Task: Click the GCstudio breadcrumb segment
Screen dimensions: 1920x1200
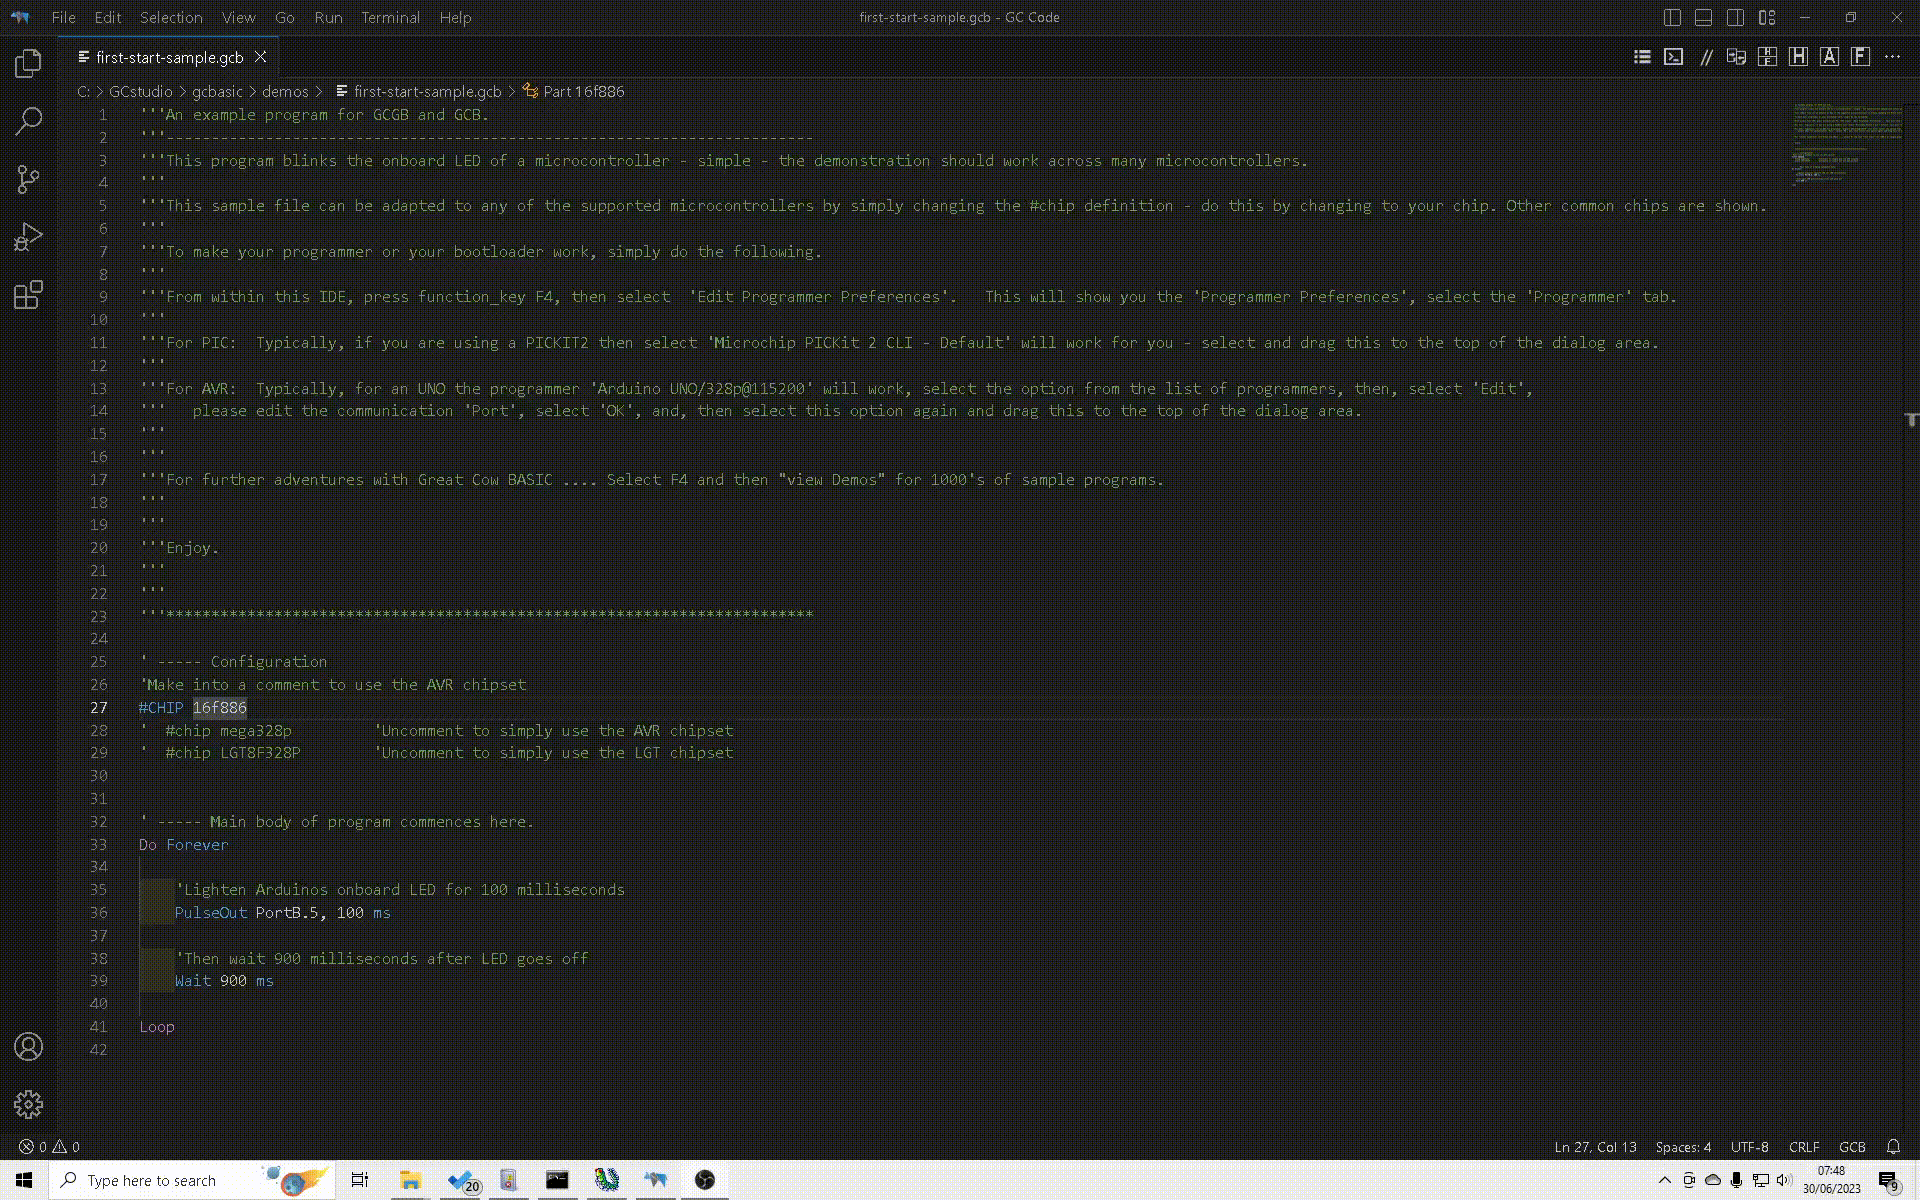Action: point(141,91)
